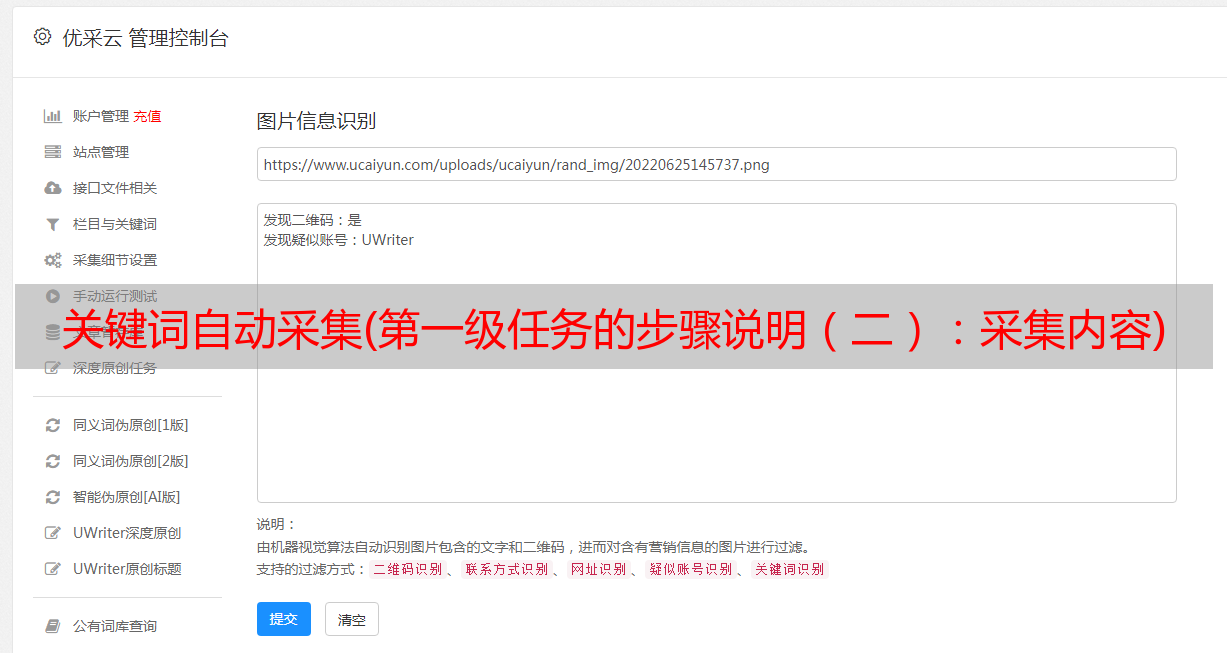Open 账户管理 in the sidebar
Image resolution: width=1227 pixels, height=653 pixels.
click(101, 116)
